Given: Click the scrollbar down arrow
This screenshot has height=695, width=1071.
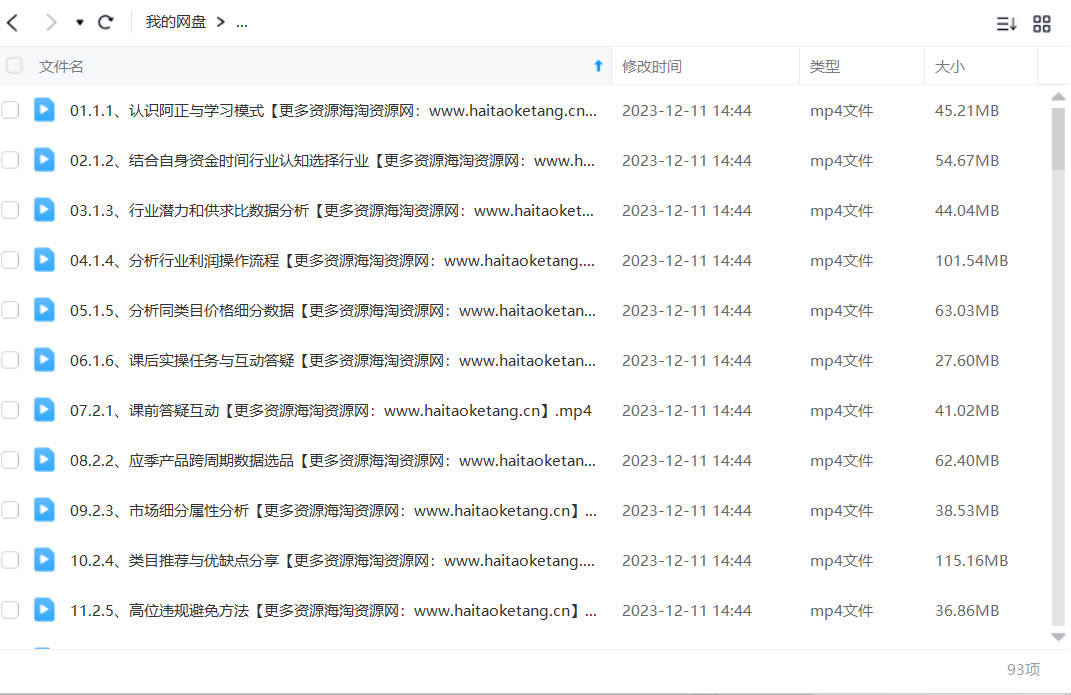Looking at the screenshot, I should pos(1058,637).
